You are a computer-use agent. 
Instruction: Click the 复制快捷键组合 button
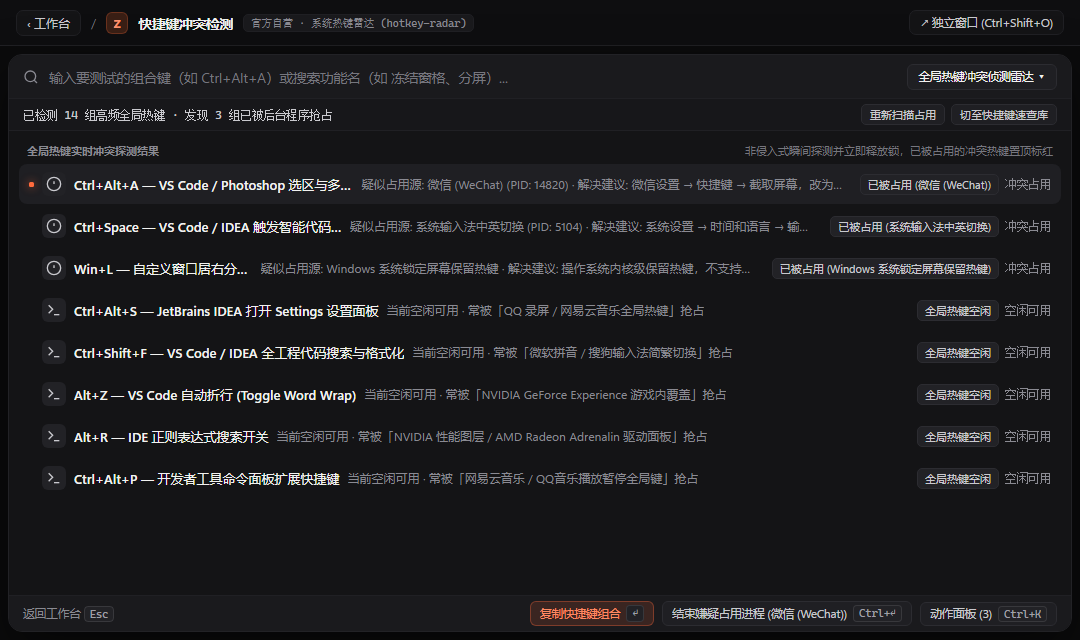(592, 613)
